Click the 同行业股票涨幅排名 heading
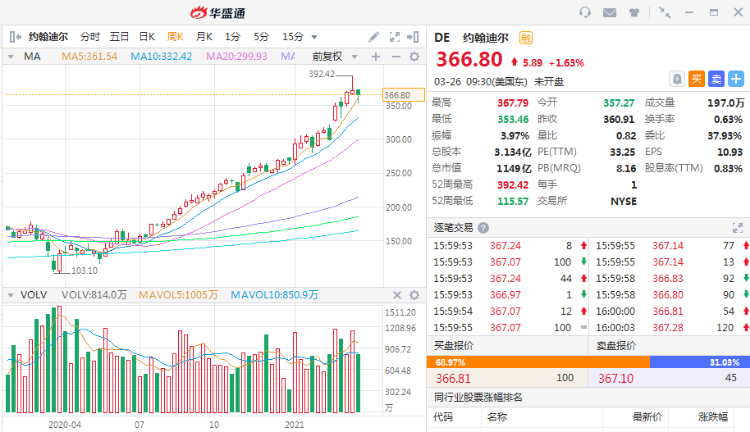Image resolution: width=750 pixels, height=432 pixels. point(478,397)
